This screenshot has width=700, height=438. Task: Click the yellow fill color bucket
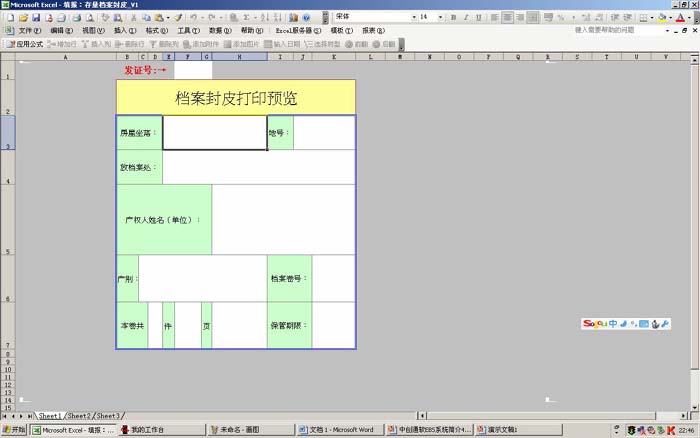tap(662, 17)
